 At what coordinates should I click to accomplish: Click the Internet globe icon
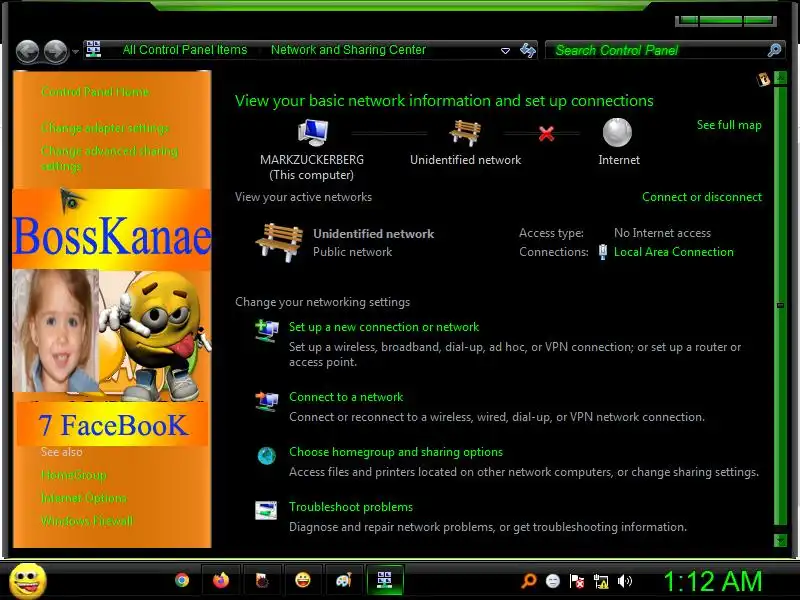[x=617, y=133]
